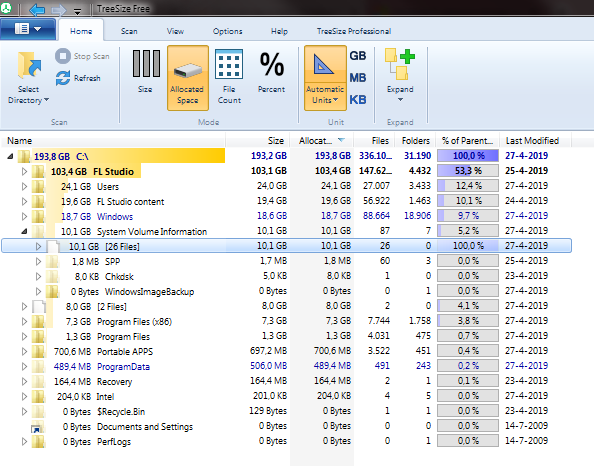Click the Expand icon in the ribbon

coord(400,64)
